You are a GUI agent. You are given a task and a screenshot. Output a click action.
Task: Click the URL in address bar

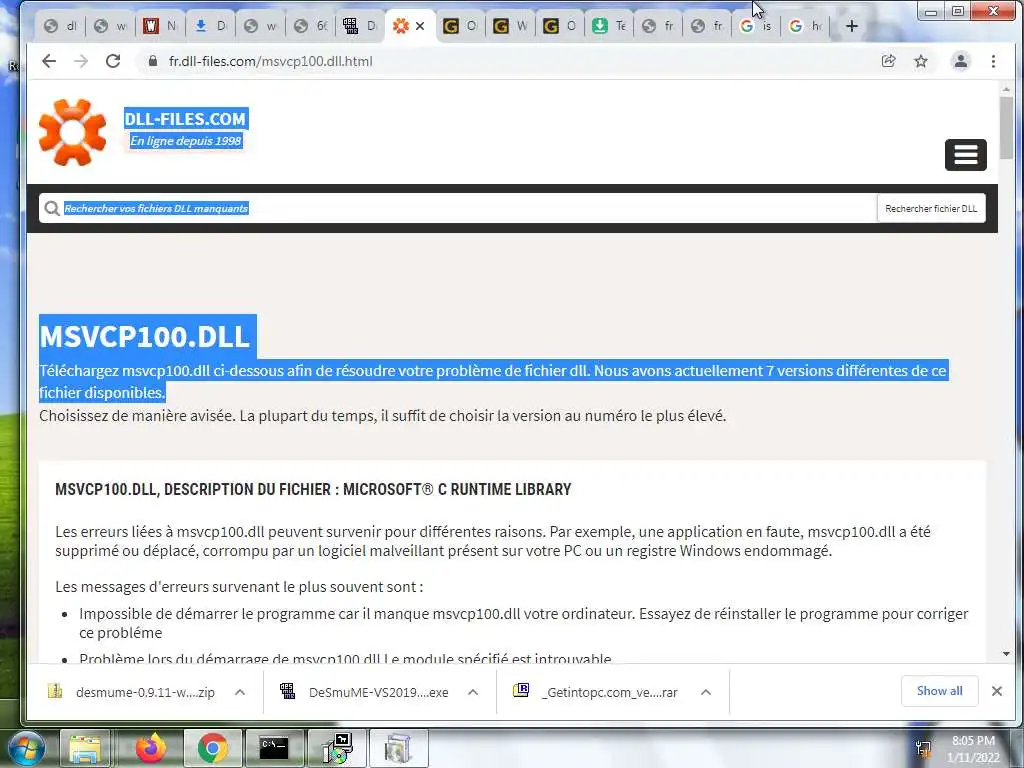point(270,61)
